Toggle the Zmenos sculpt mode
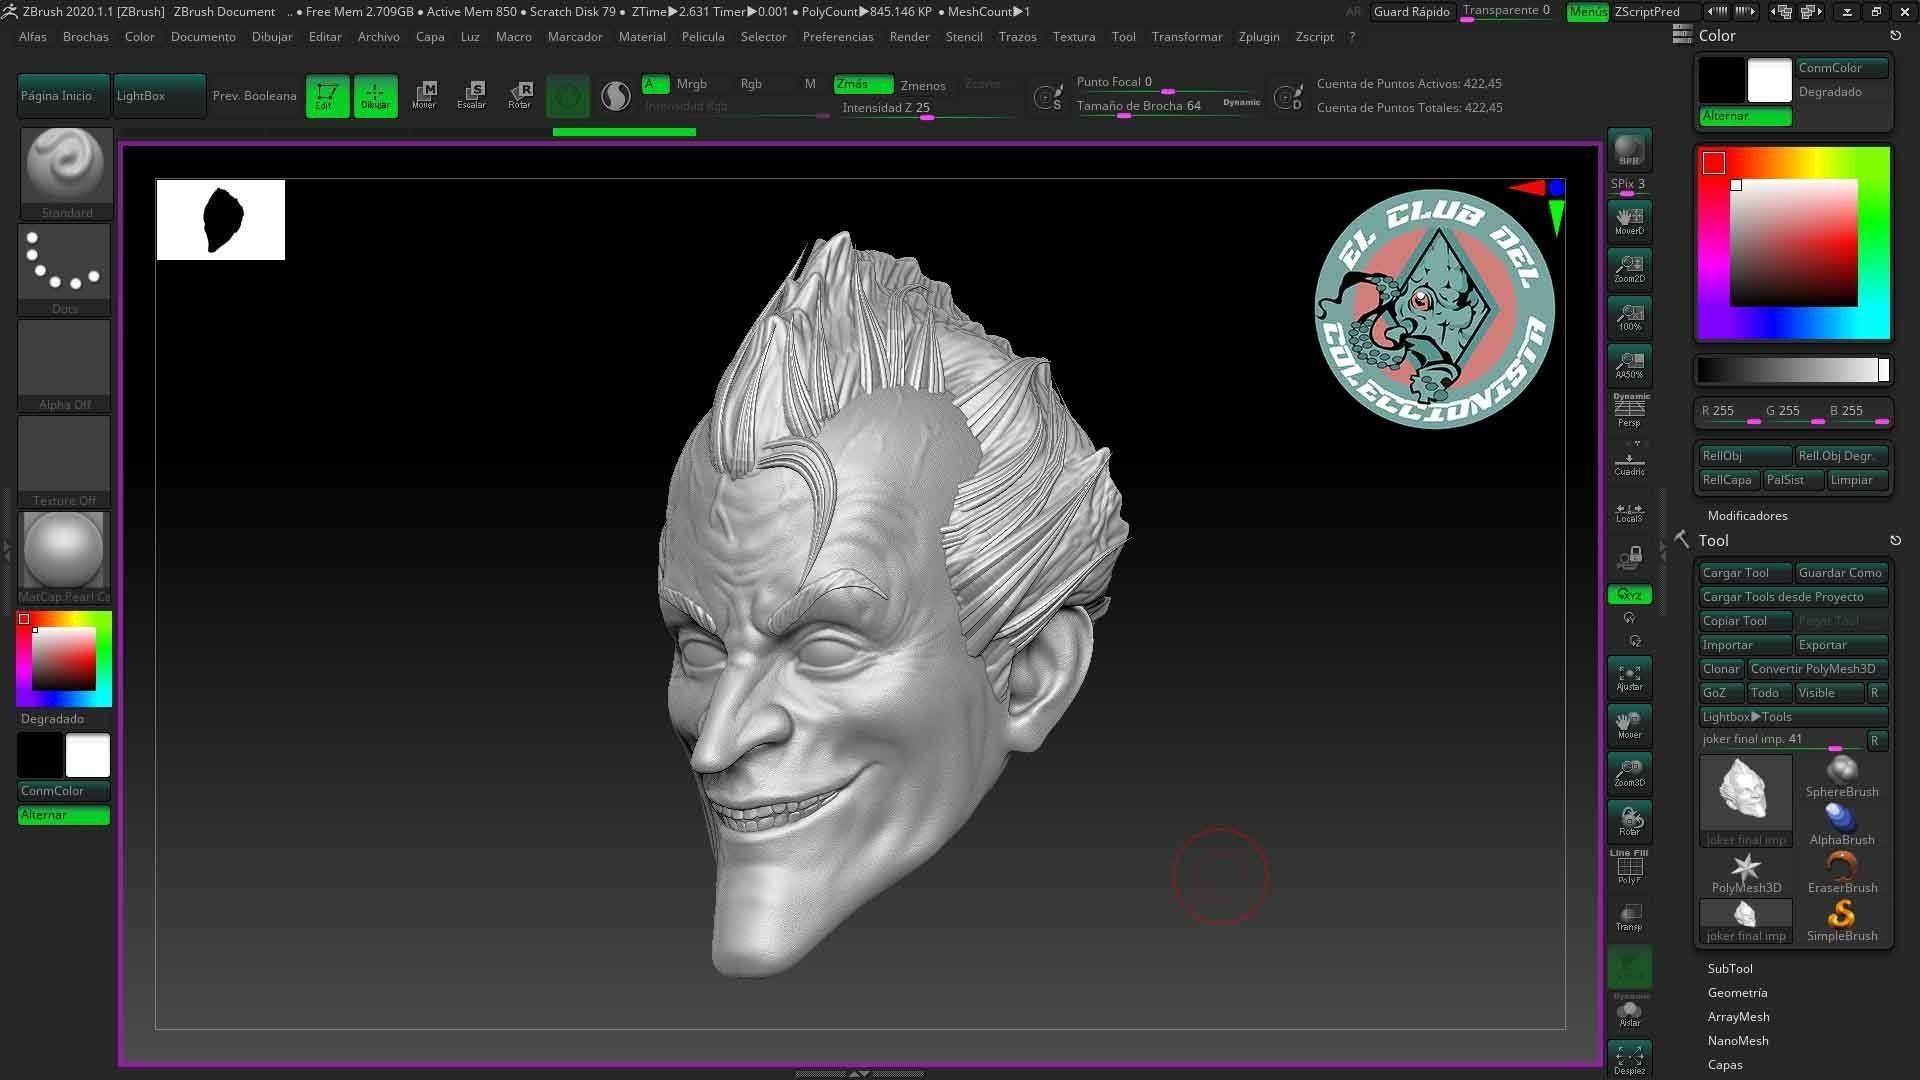The width and height of the screenshot is (1920, 1080). (922, 86)
